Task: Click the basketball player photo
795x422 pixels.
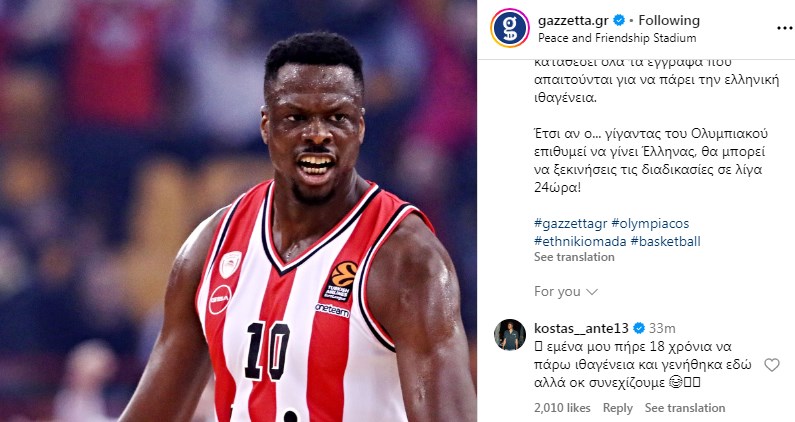Action: [238, 211]
